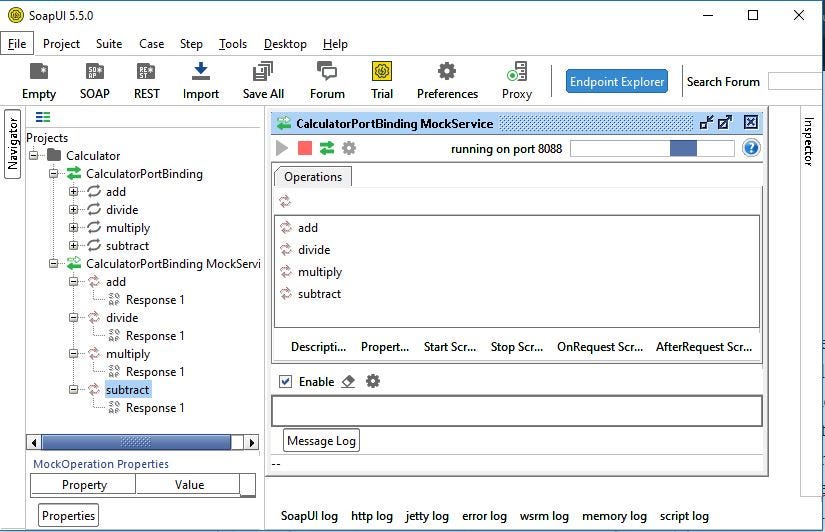This screenshot has height=532, width=825.
Task: Open the File menu
Action: coord(17,44)
